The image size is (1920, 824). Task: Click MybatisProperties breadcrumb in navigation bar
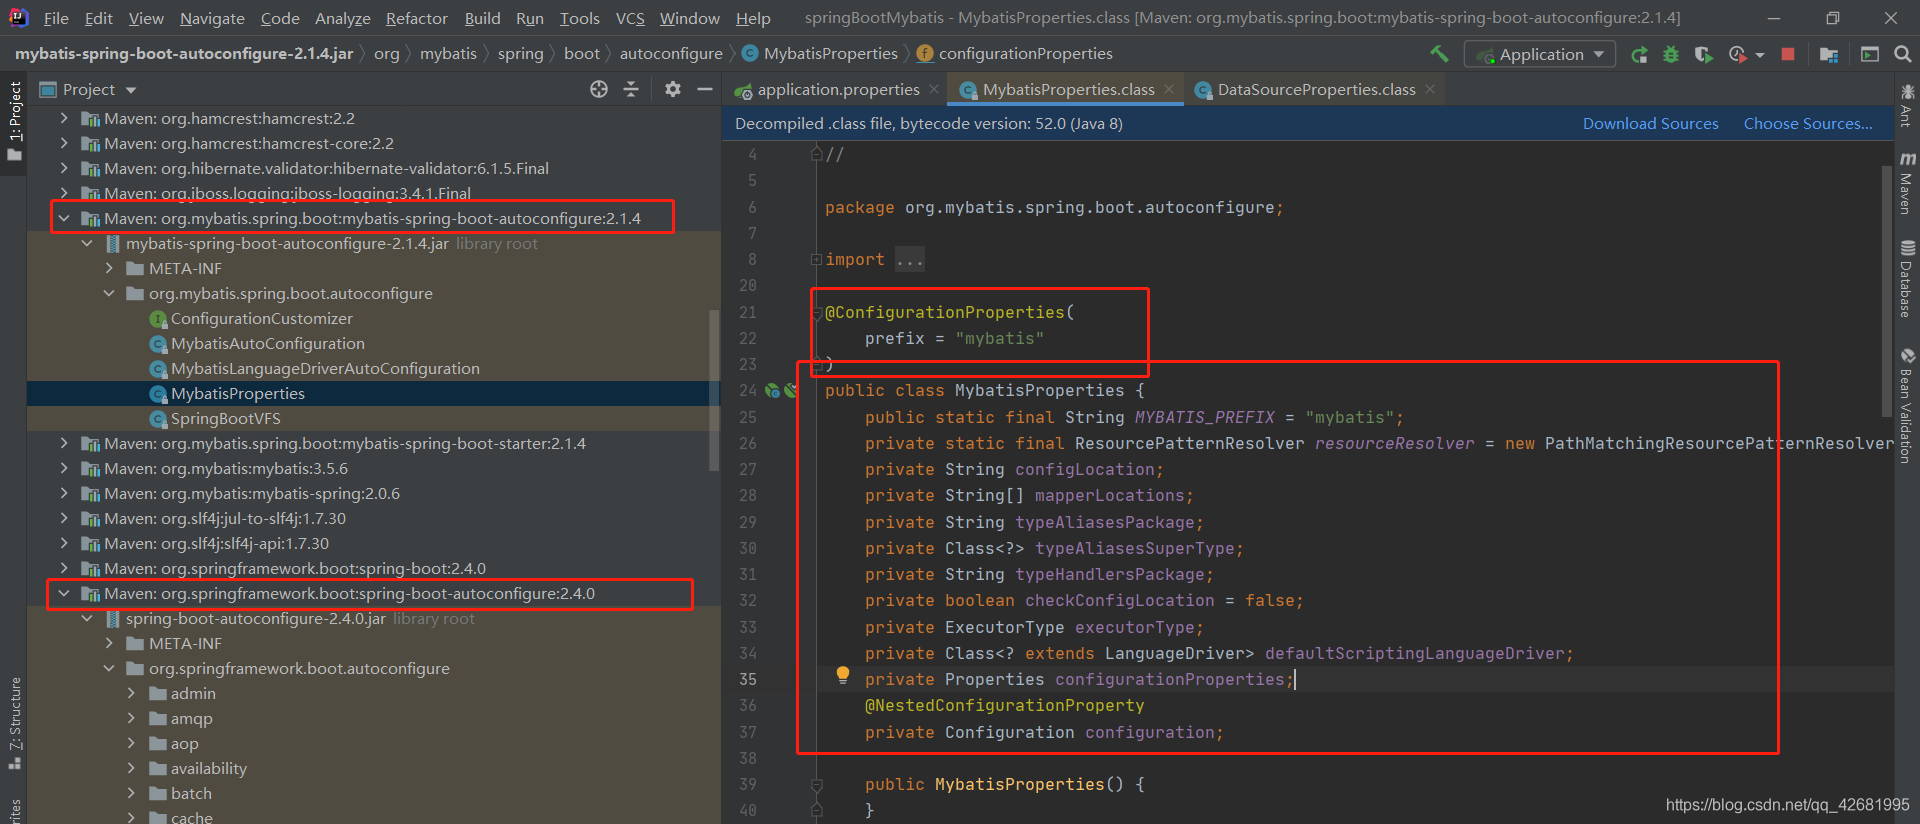tap(820, 54)
